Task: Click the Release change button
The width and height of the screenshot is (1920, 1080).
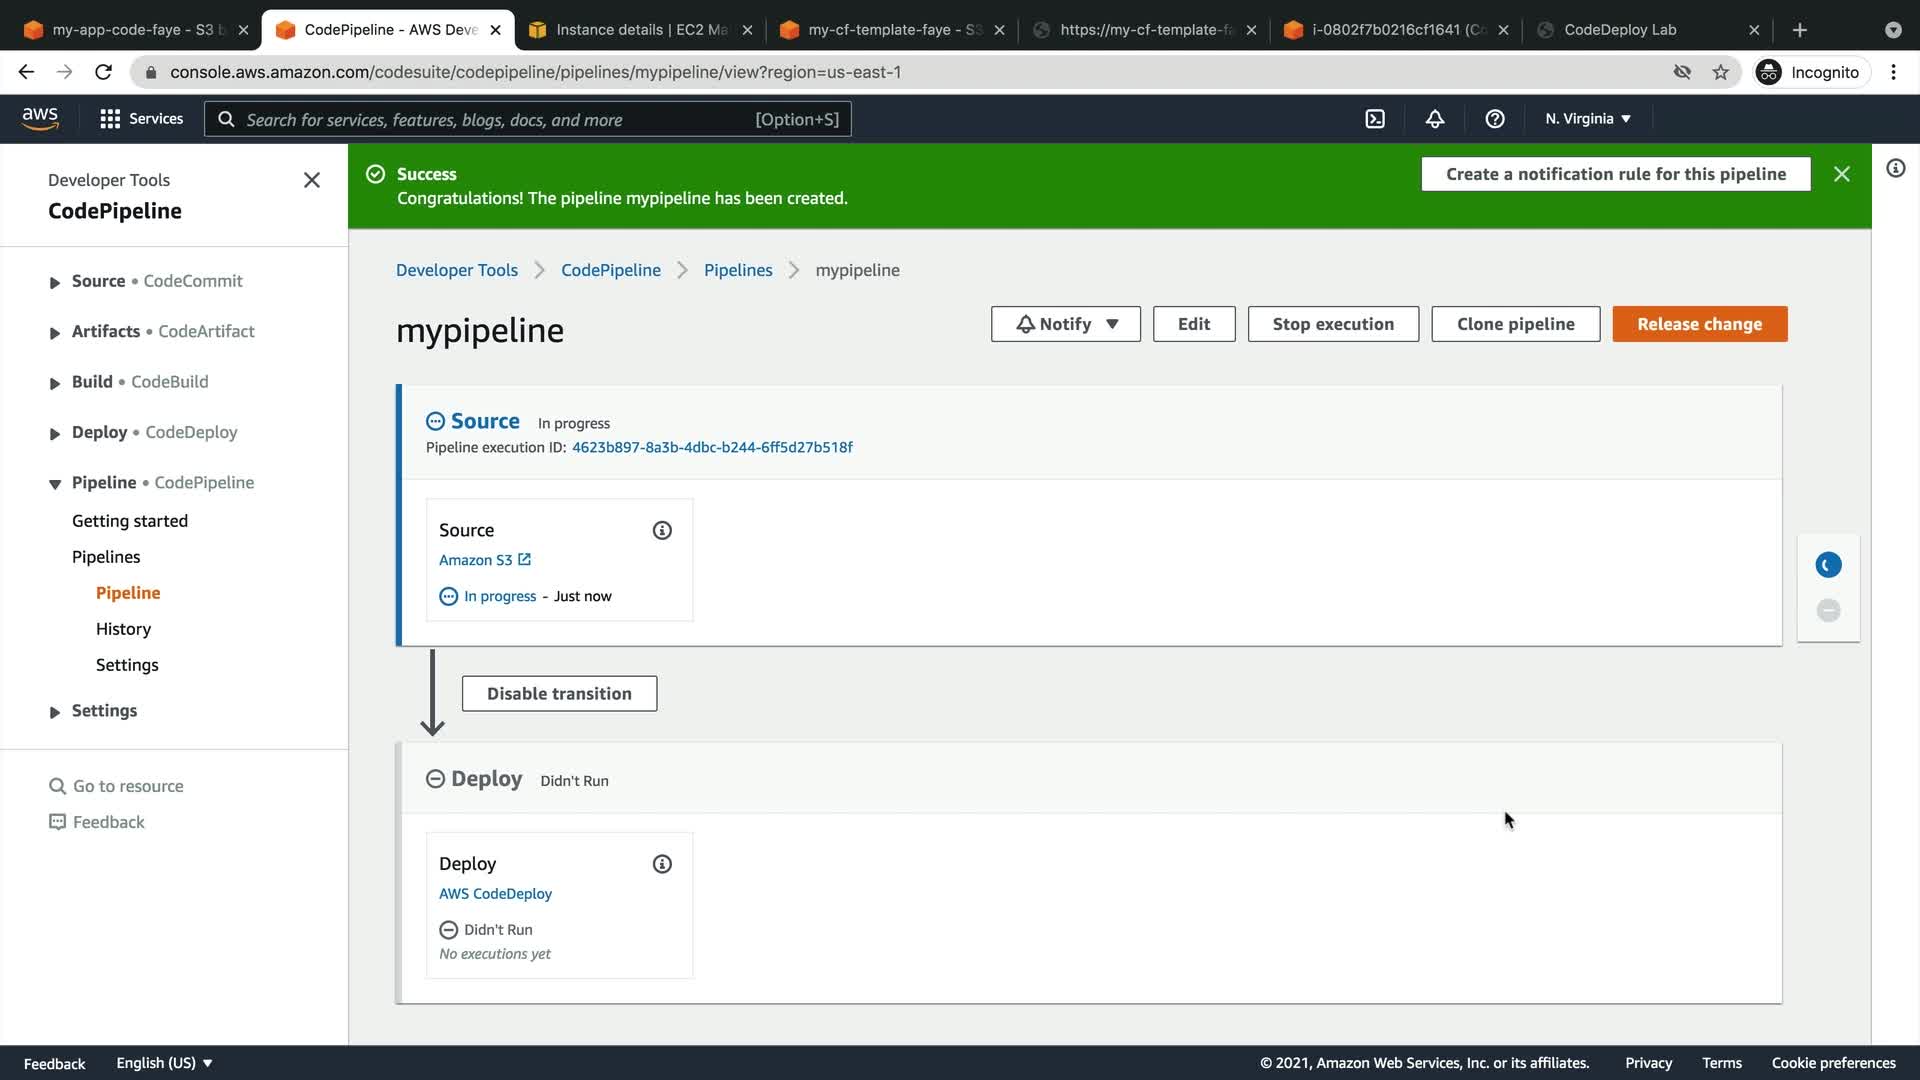Action: click(1699, 324)
